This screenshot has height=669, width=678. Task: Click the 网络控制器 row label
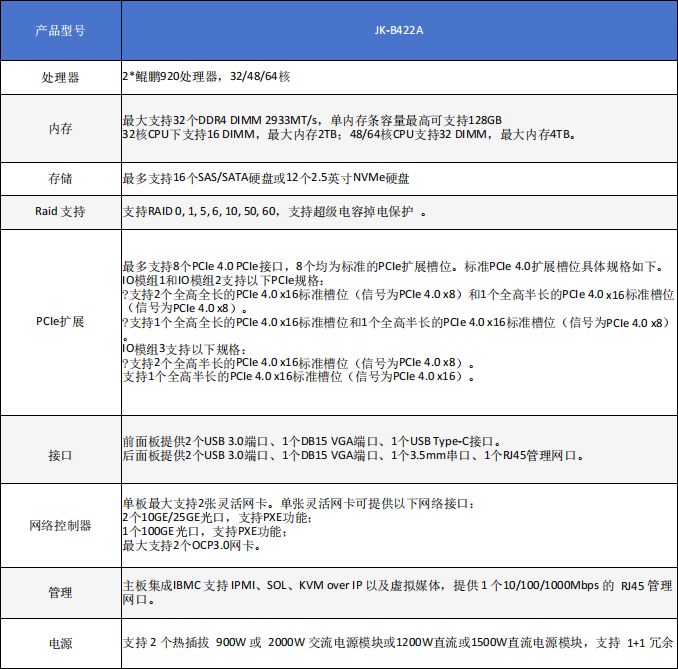tap(60, 525)
